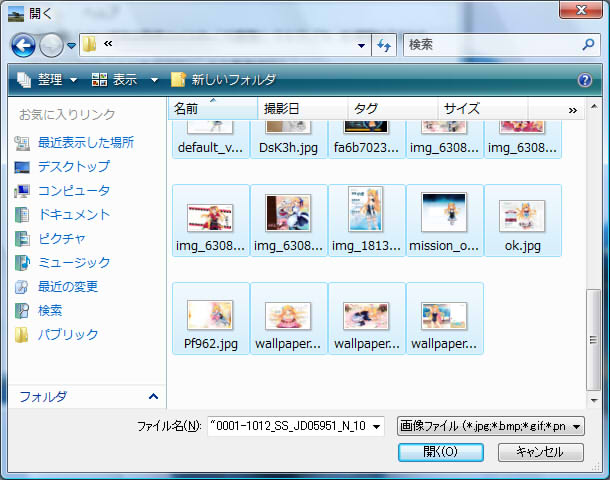Click the キャンセル cancel button
The width and height of the screenshot is (610, 480).
tap(540, 452)
